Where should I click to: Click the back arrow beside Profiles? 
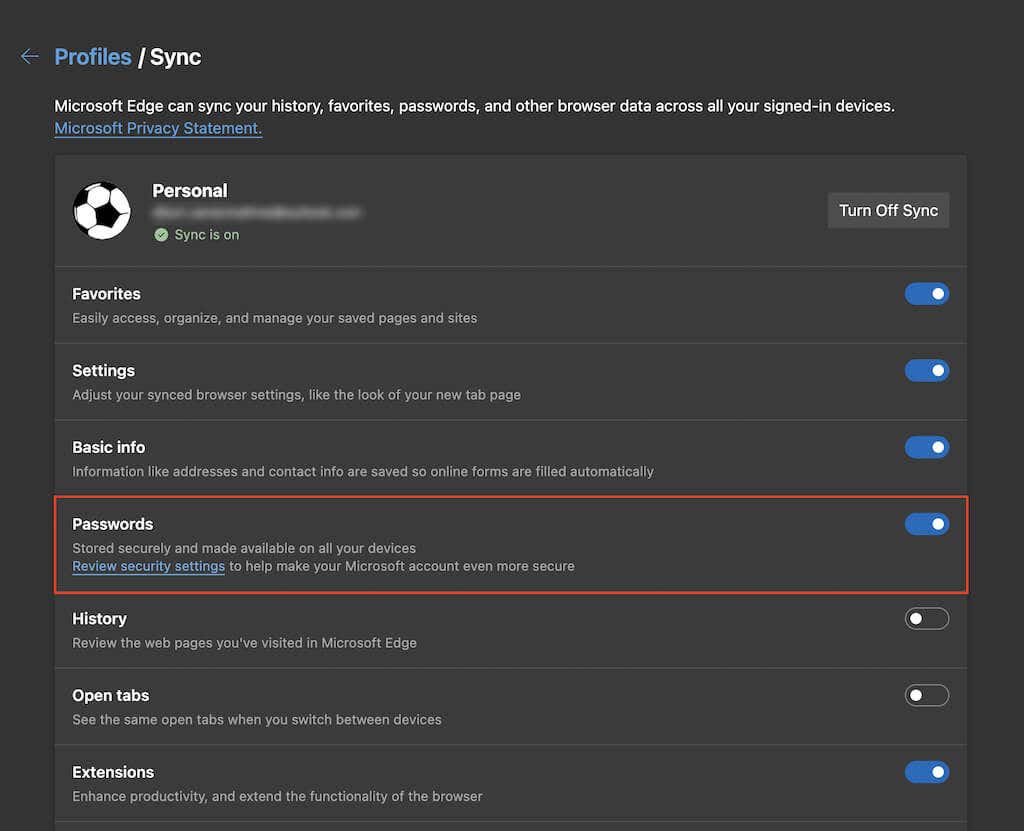tap(29, 57)
